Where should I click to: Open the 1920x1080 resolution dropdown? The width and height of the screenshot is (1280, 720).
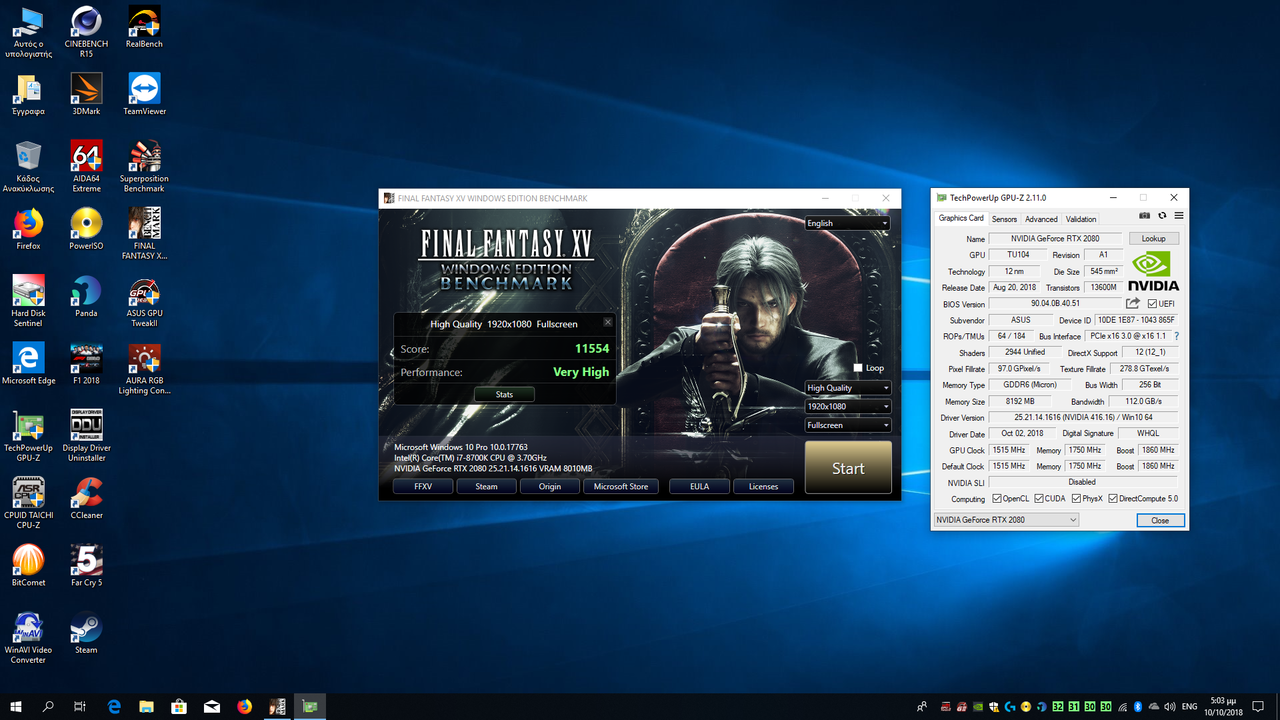(847, 406)
